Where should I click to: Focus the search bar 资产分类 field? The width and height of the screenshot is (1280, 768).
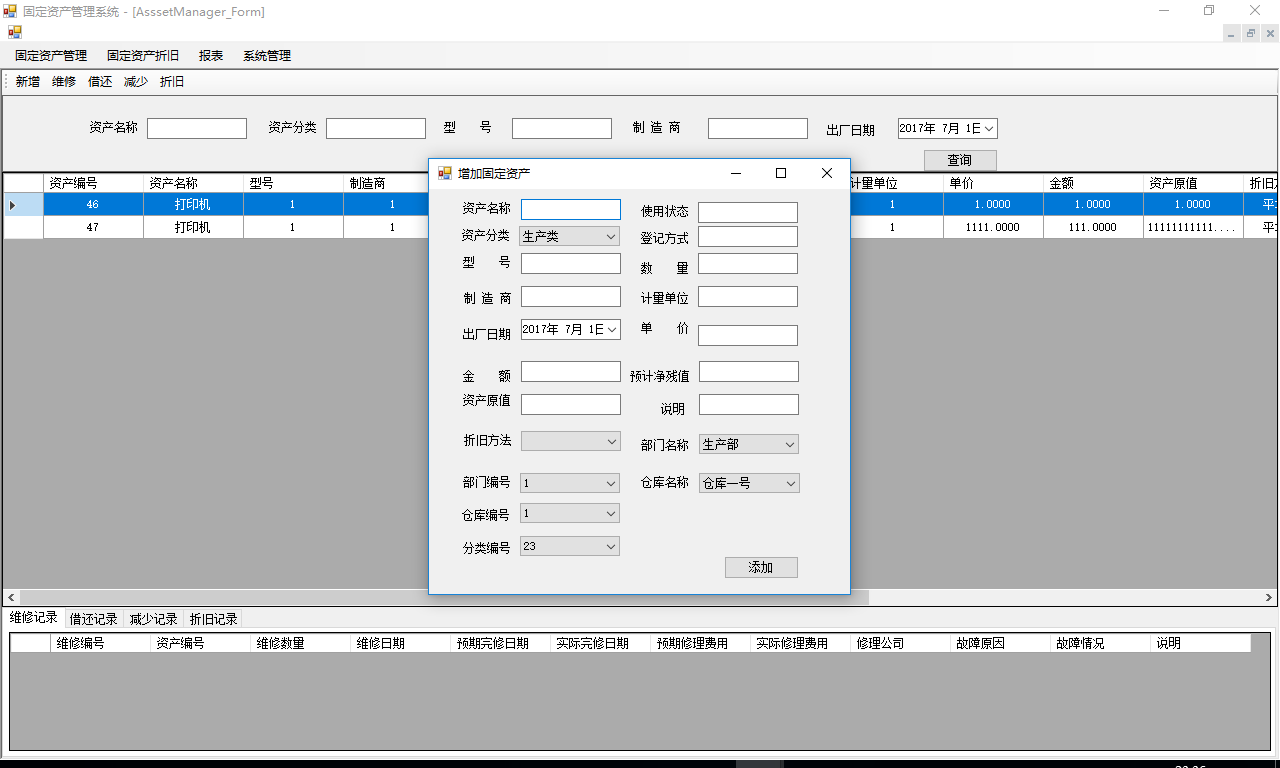[x=376, y=128]
